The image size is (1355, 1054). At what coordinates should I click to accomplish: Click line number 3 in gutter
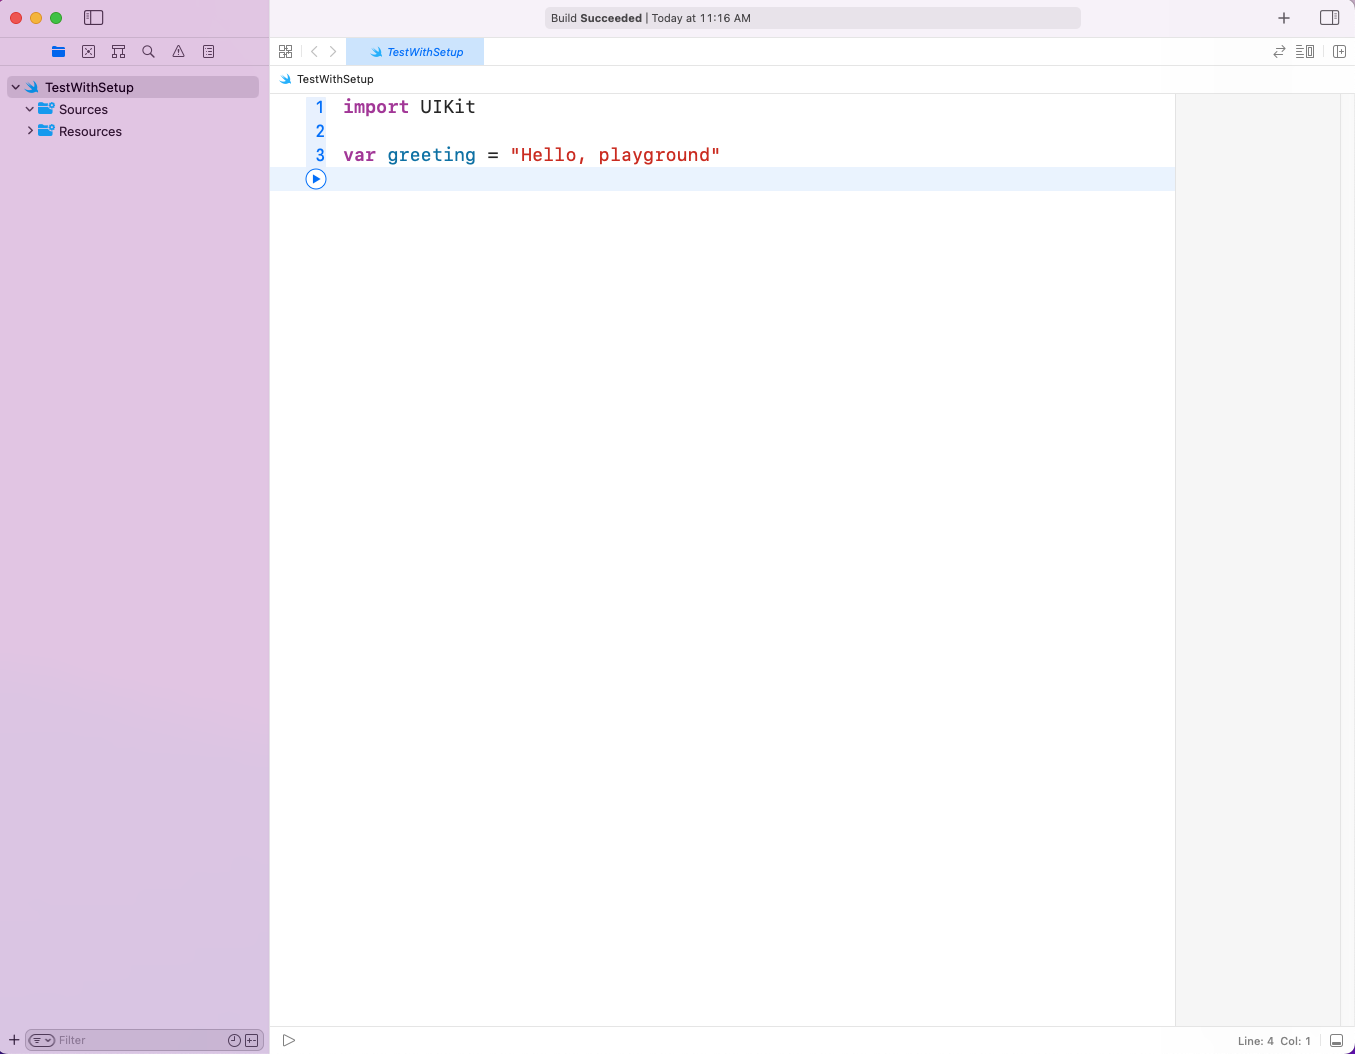coord(320,155)
